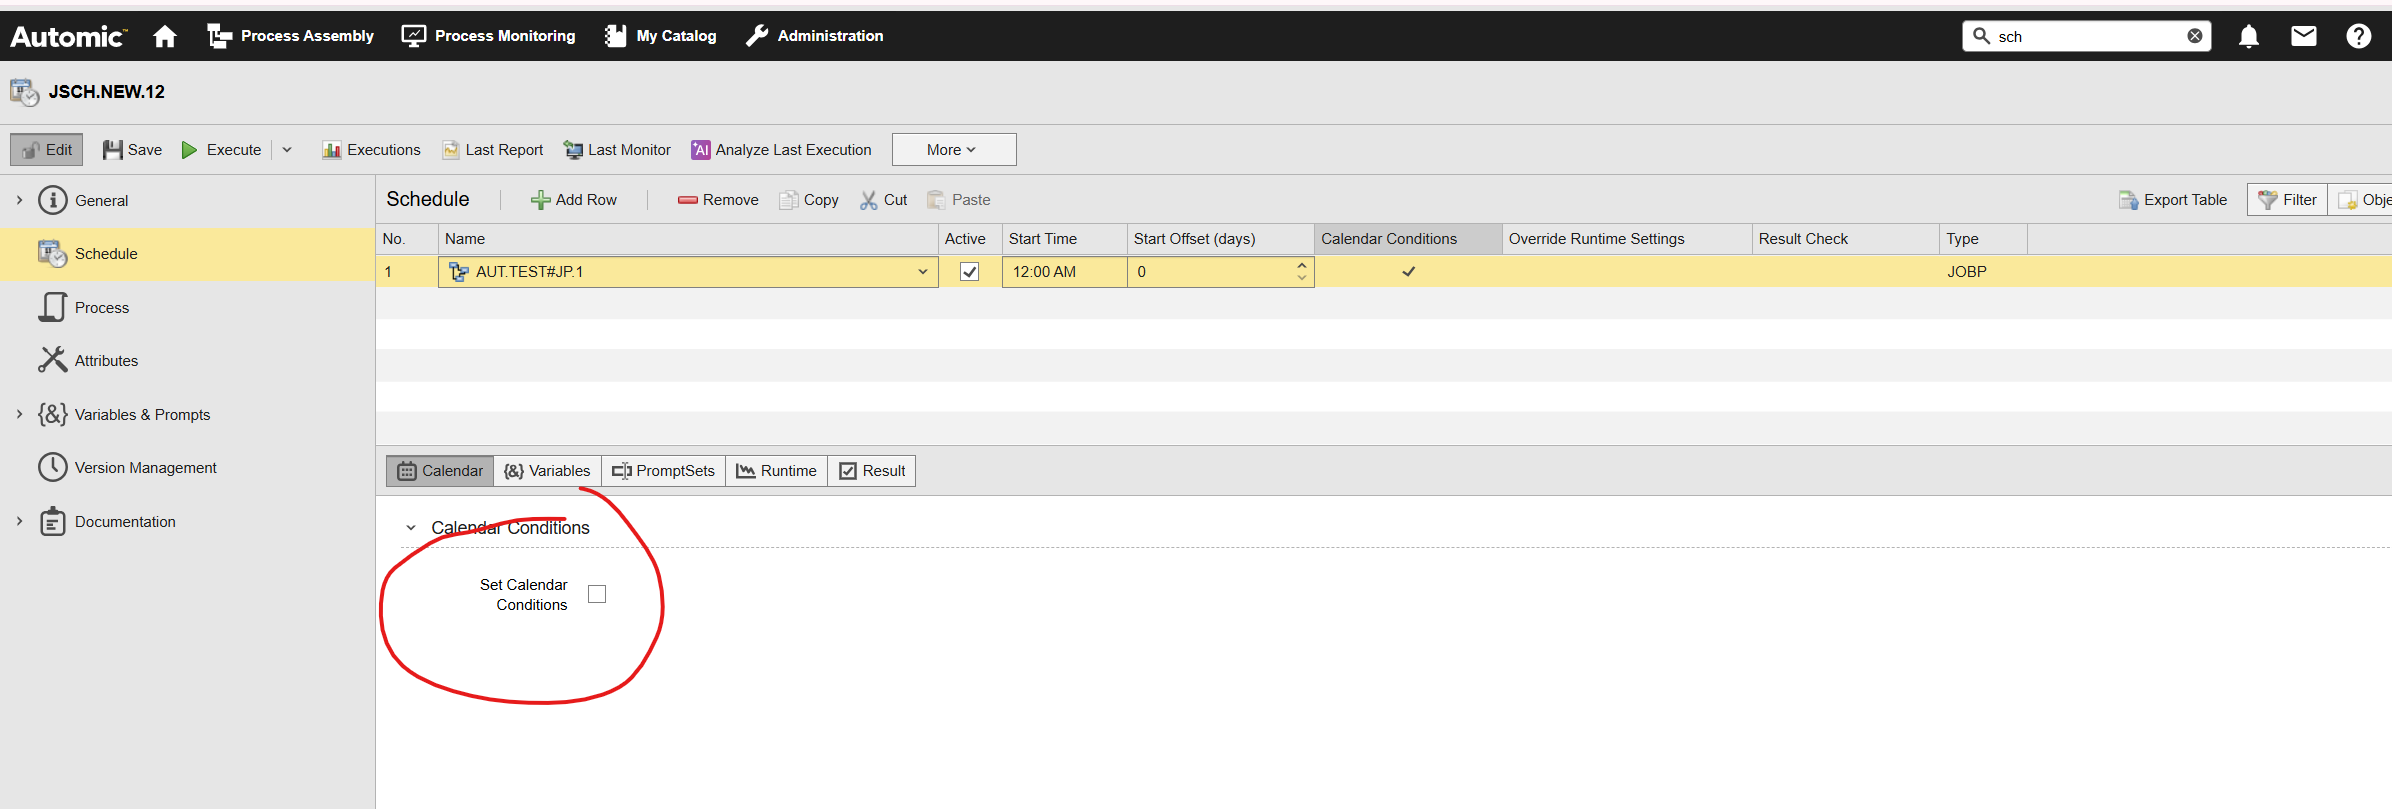Open the More dropdown menu
This screenshot has width=2392, height=809.
click(953, 150)
